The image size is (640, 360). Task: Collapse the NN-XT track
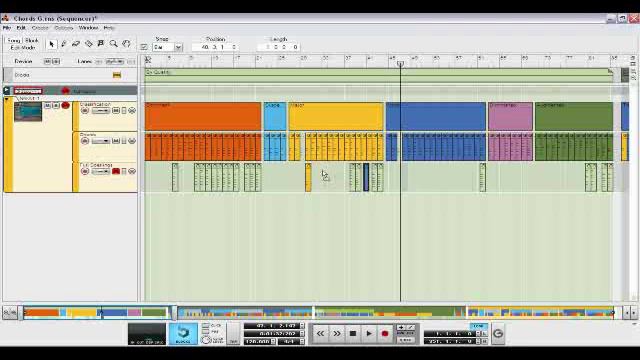coord(7,99)
